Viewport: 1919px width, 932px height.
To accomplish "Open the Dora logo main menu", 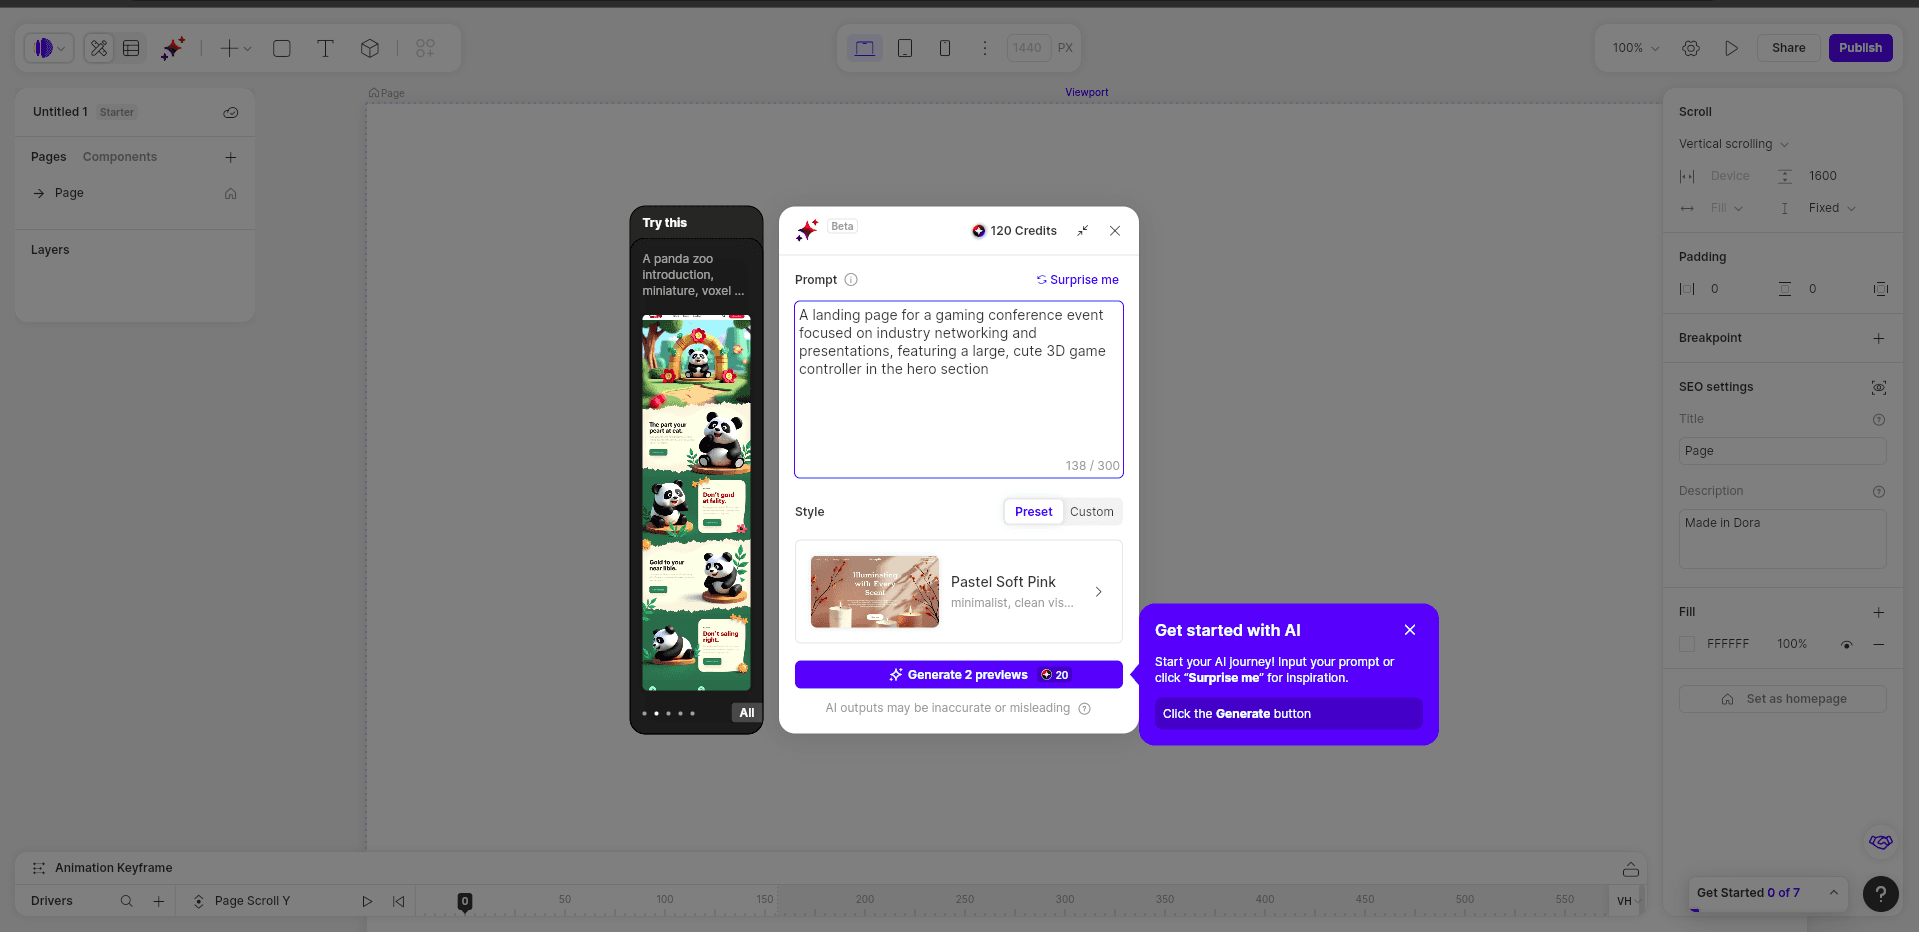I will point(48,48).
